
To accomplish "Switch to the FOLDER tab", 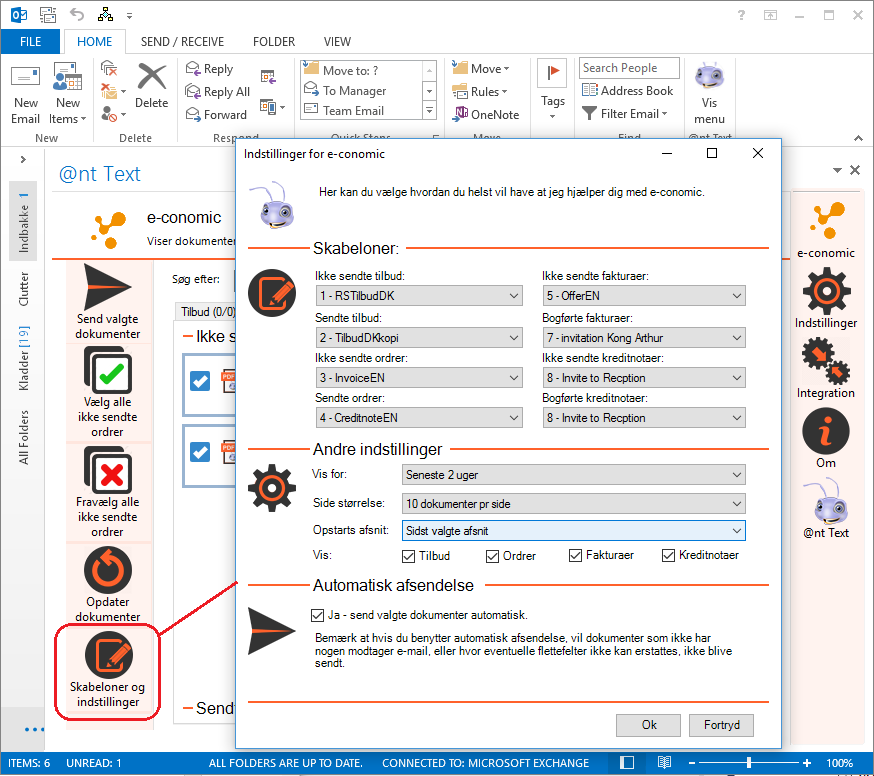I will [x=274, y=41].
